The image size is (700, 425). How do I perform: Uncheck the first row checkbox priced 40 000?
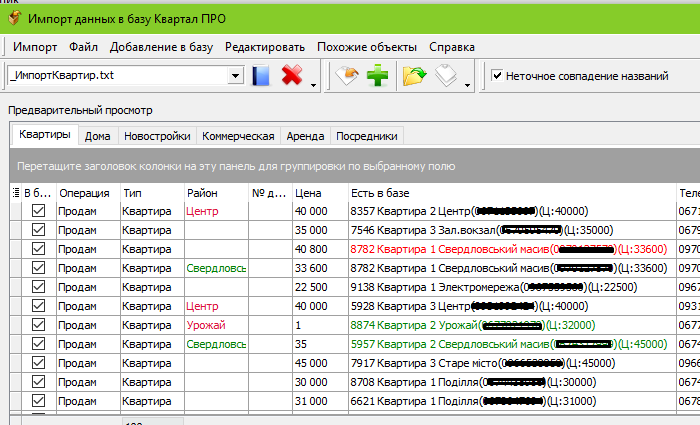point(39,211)
